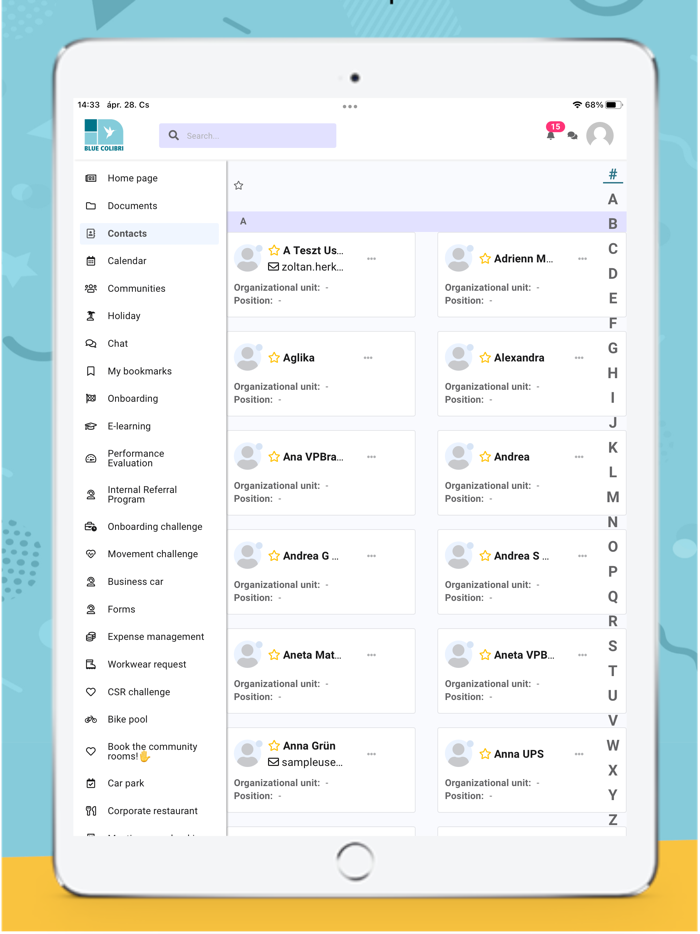Screen dimensions: 700x934
Task: Click the CSR challenge heart icon
Action: click(x=91, y=692)
